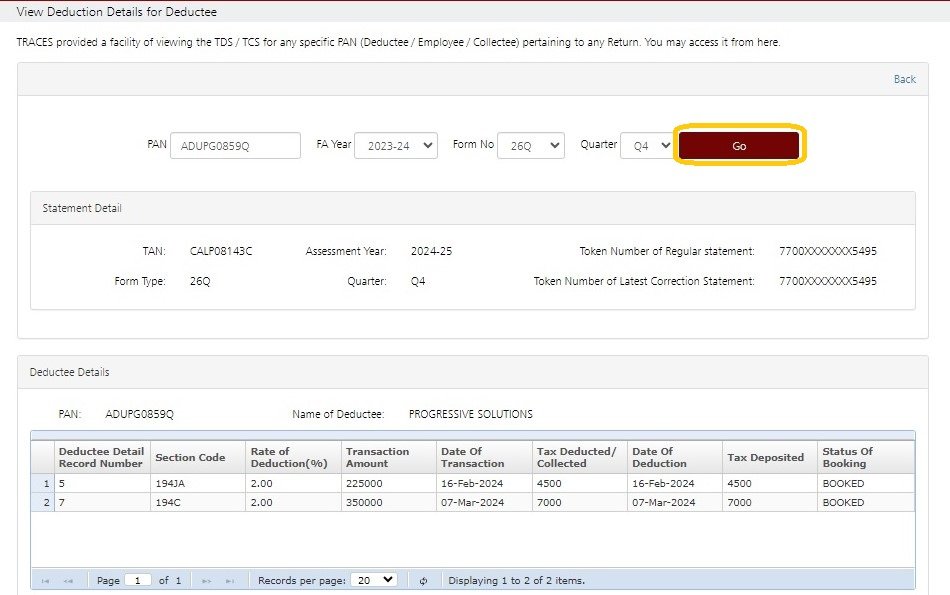Open the FA Year dropdown
The width and height of the screenshot is (950, 595).
point(396,145)
